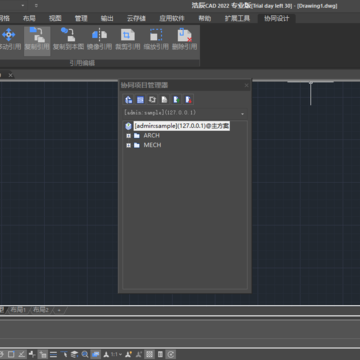Toggle the lineweight display in status bar
Viewport: 360px width, 360px height.
pos(53,354)
